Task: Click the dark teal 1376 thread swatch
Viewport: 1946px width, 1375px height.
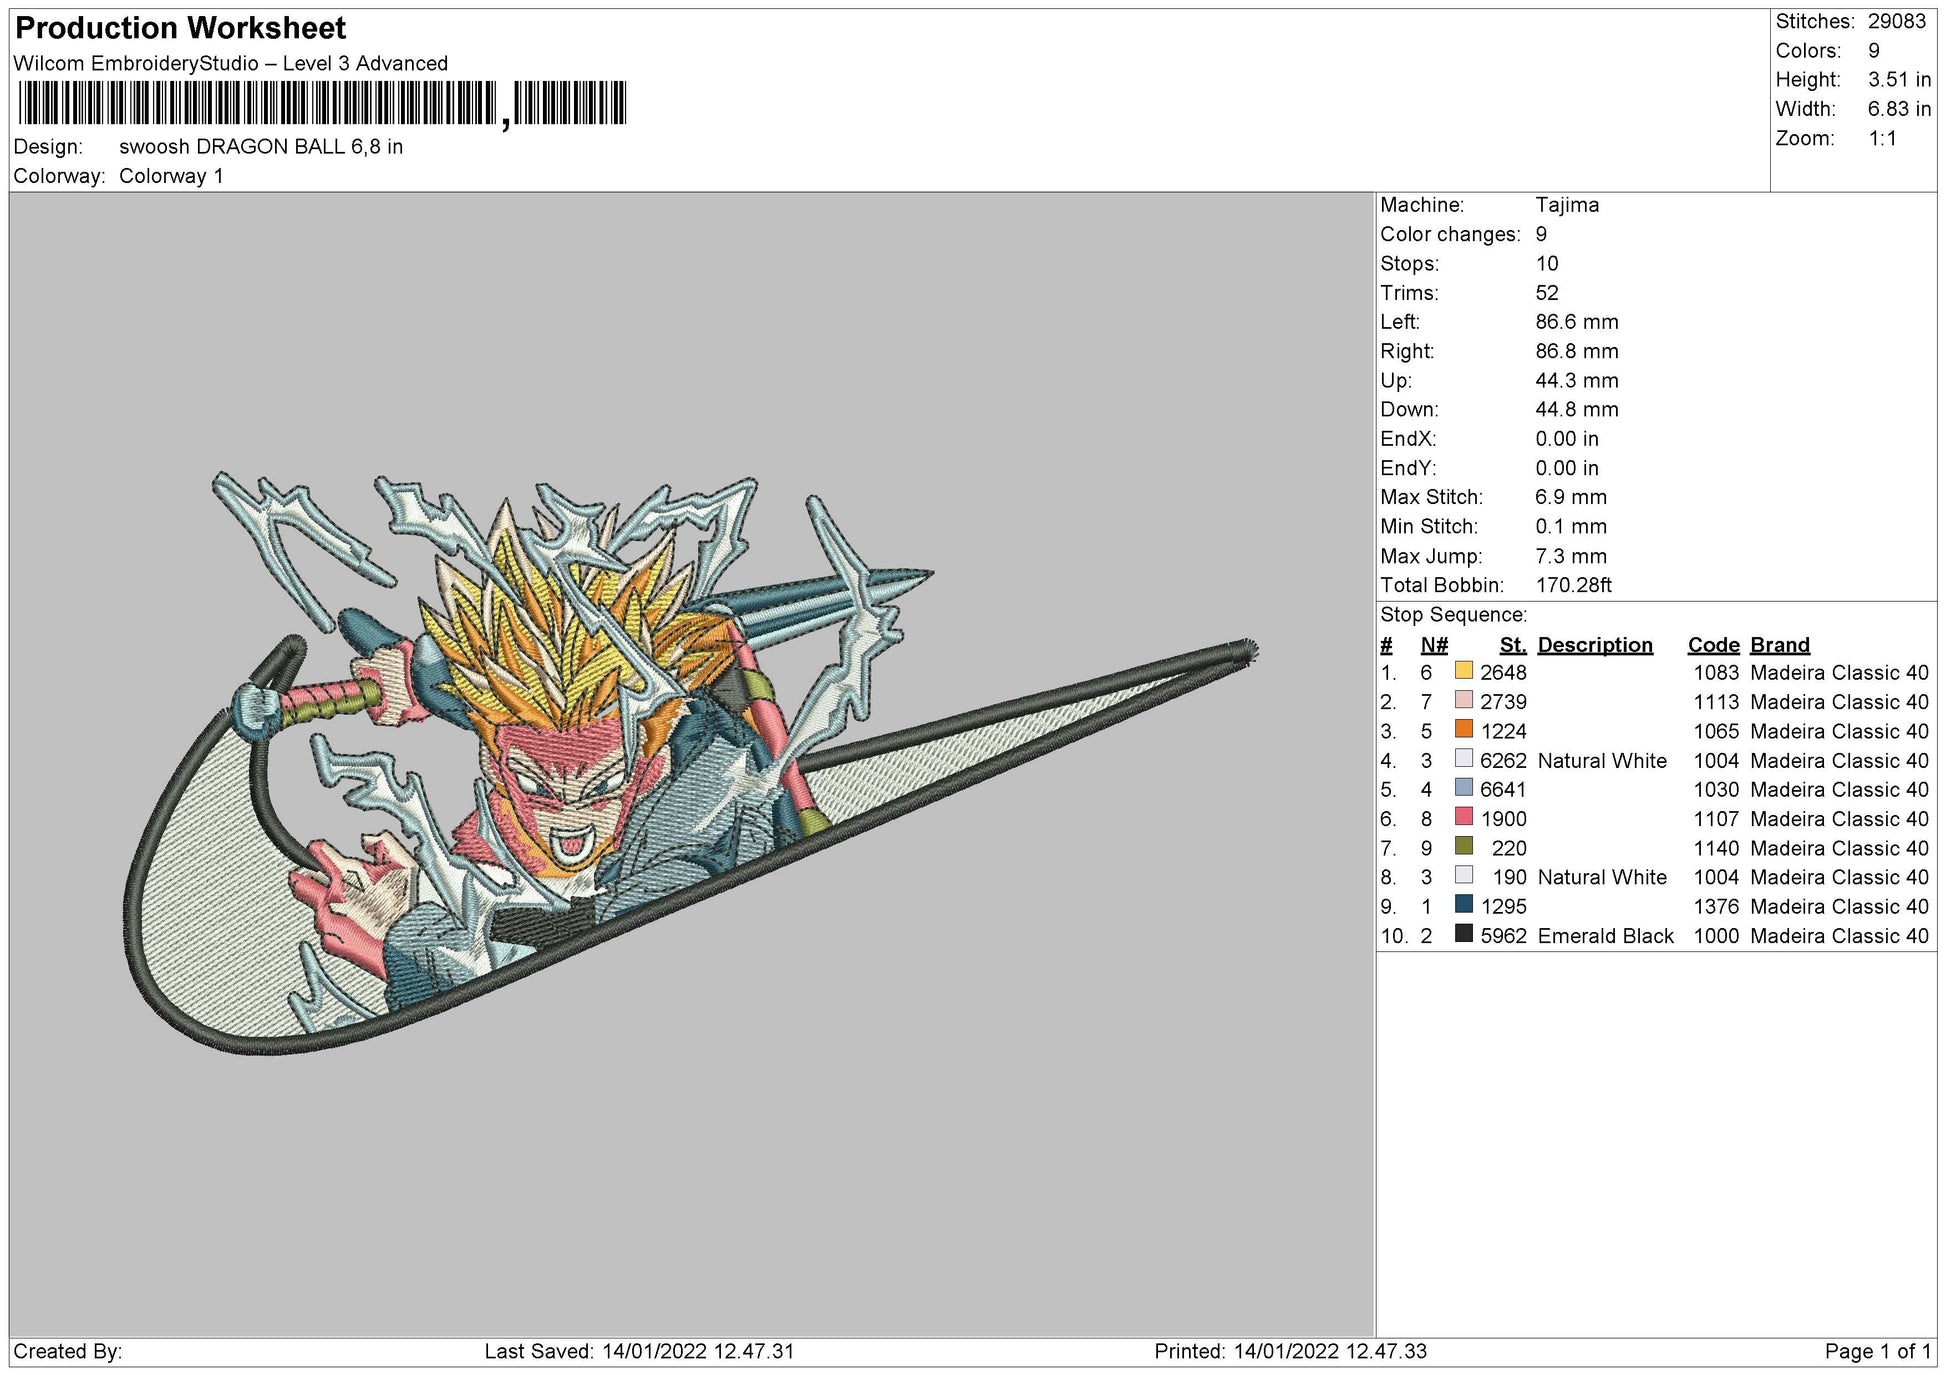Action: (x=1463, y=905)
